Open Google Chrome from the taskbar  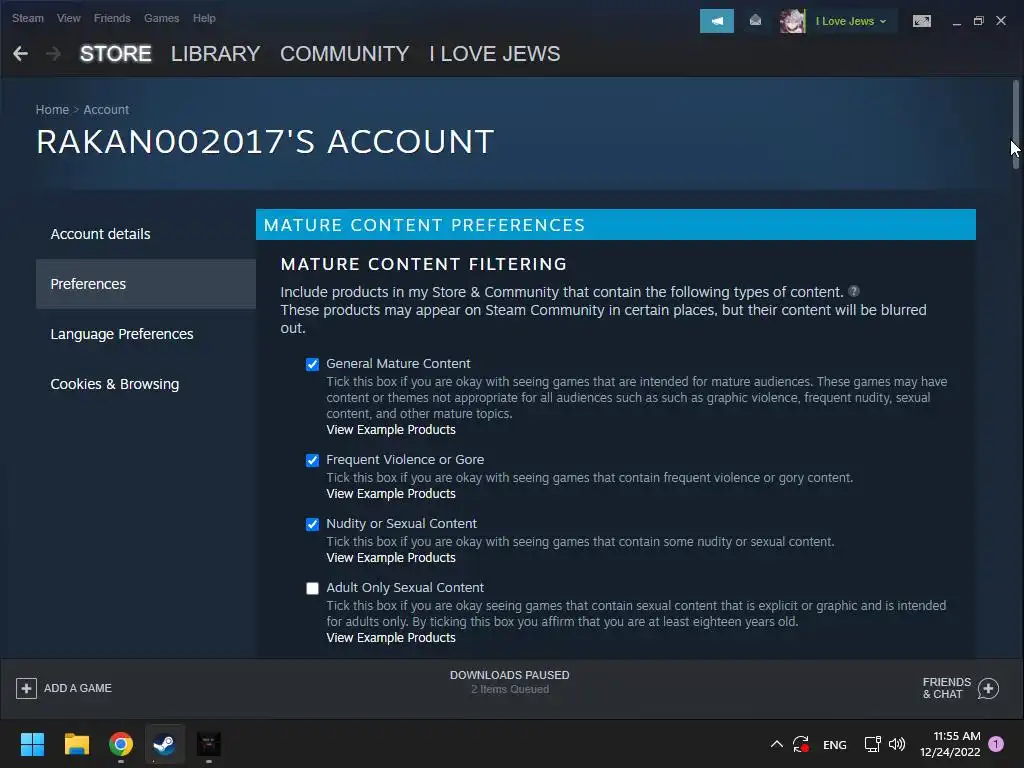121,744
